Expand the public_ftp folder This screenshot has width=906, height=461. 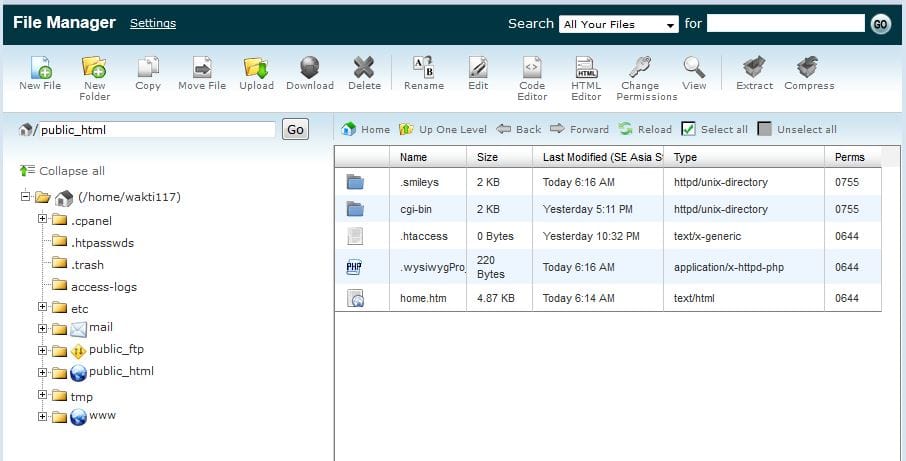pyautogui.click(x=42, y=350)
